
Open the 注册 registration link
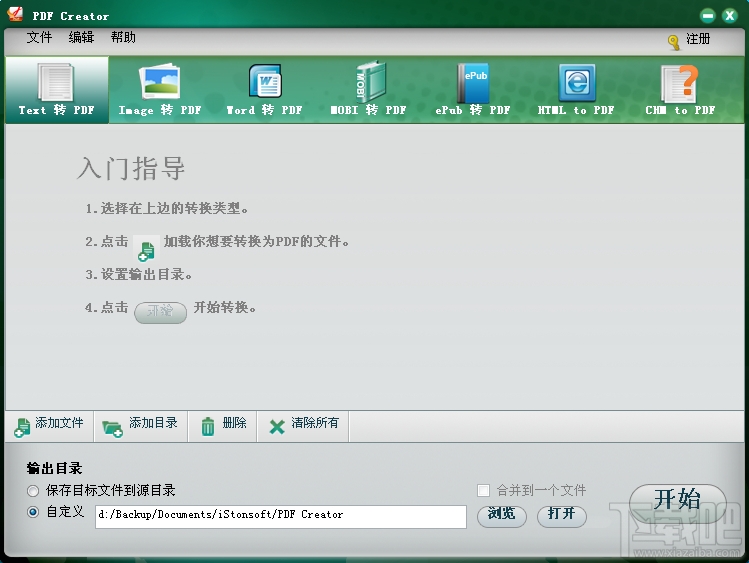698,39
